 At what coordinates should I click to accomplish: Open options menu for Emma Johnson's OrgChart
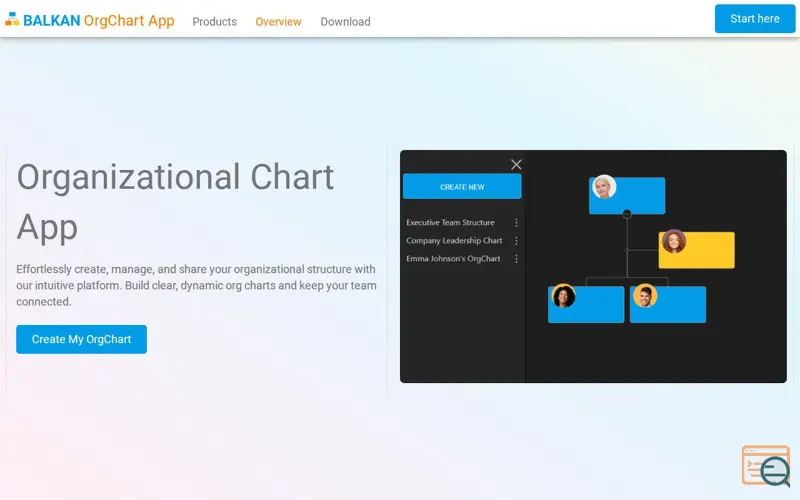point(516,259)
